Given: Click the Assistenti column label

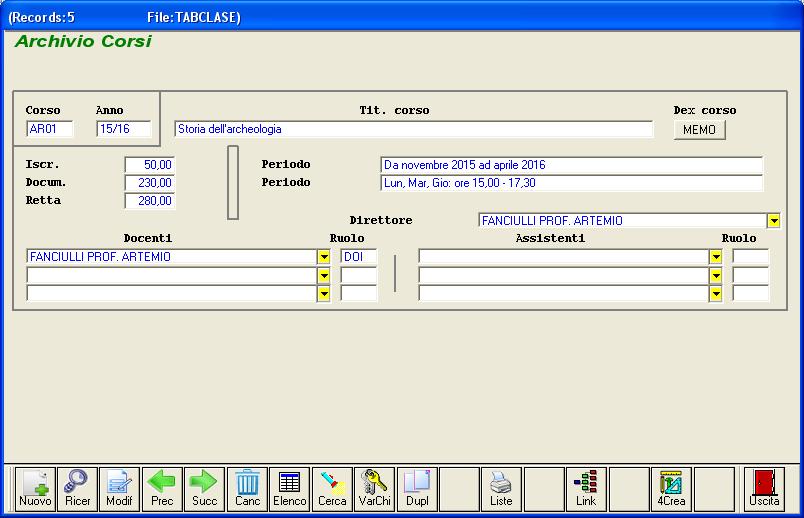Looking at the screenshot, I should tap(550, 238).
